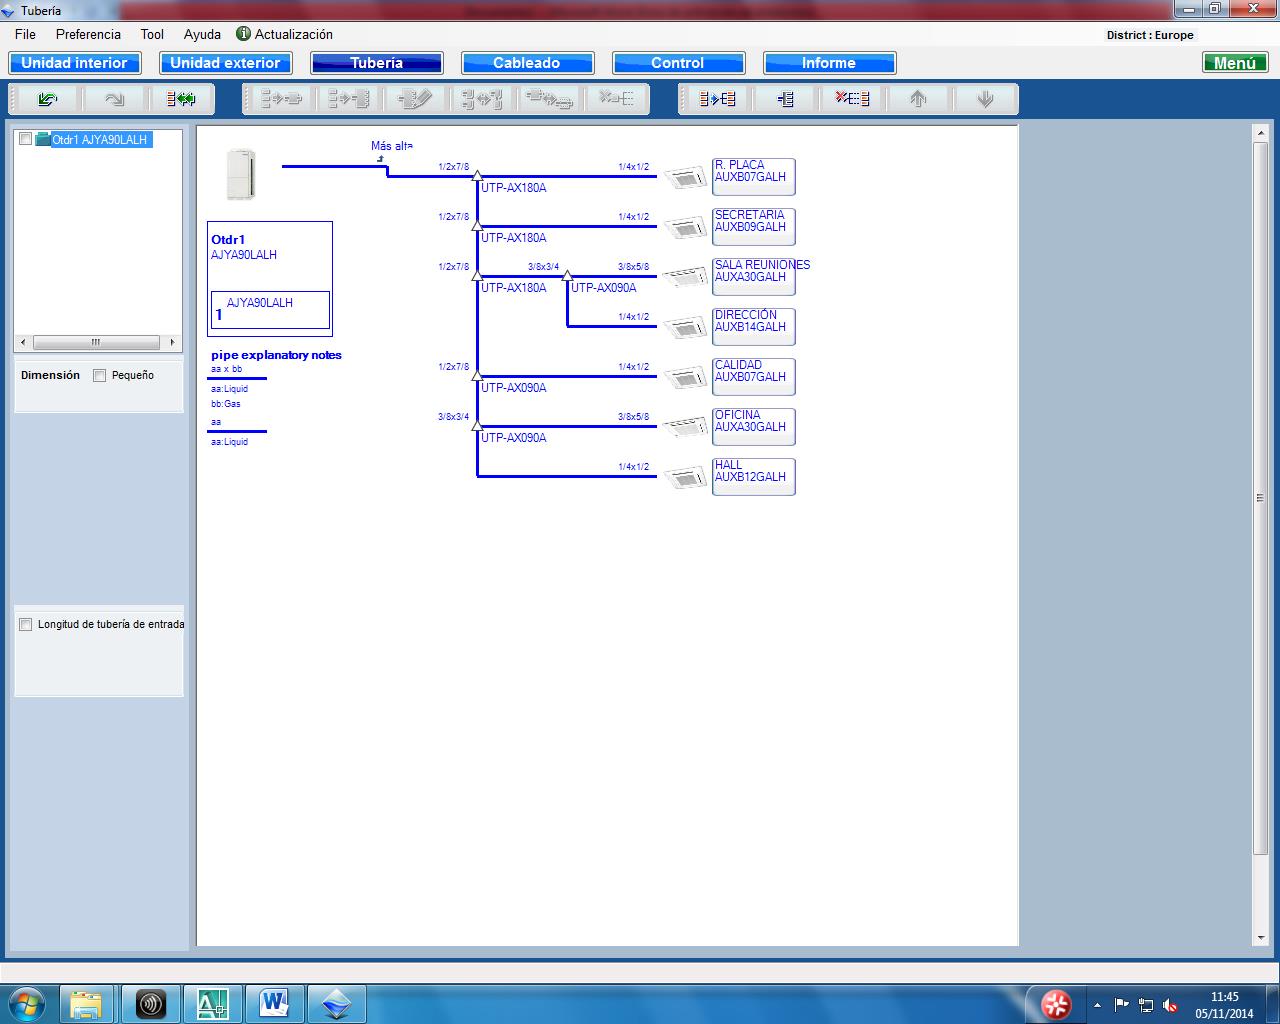The image size is (1280, 1024).
Task: Open Microsoft Word from the taskbar
Action: (x=273, y=1003)
